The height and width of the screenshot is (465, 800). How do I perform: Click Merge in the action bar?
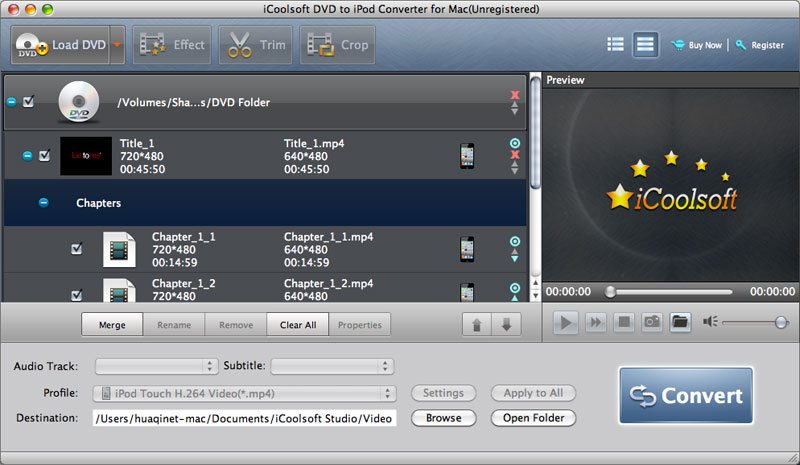[112, 325]
